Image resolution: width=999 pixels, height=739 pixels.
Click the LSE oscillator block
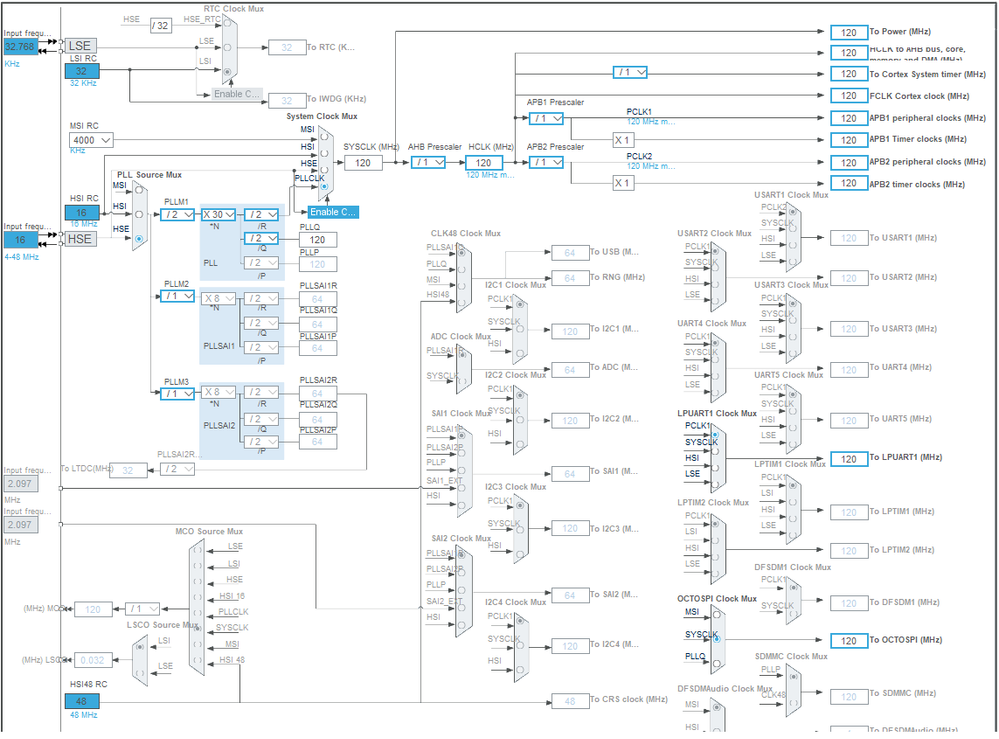coord(80,46)
